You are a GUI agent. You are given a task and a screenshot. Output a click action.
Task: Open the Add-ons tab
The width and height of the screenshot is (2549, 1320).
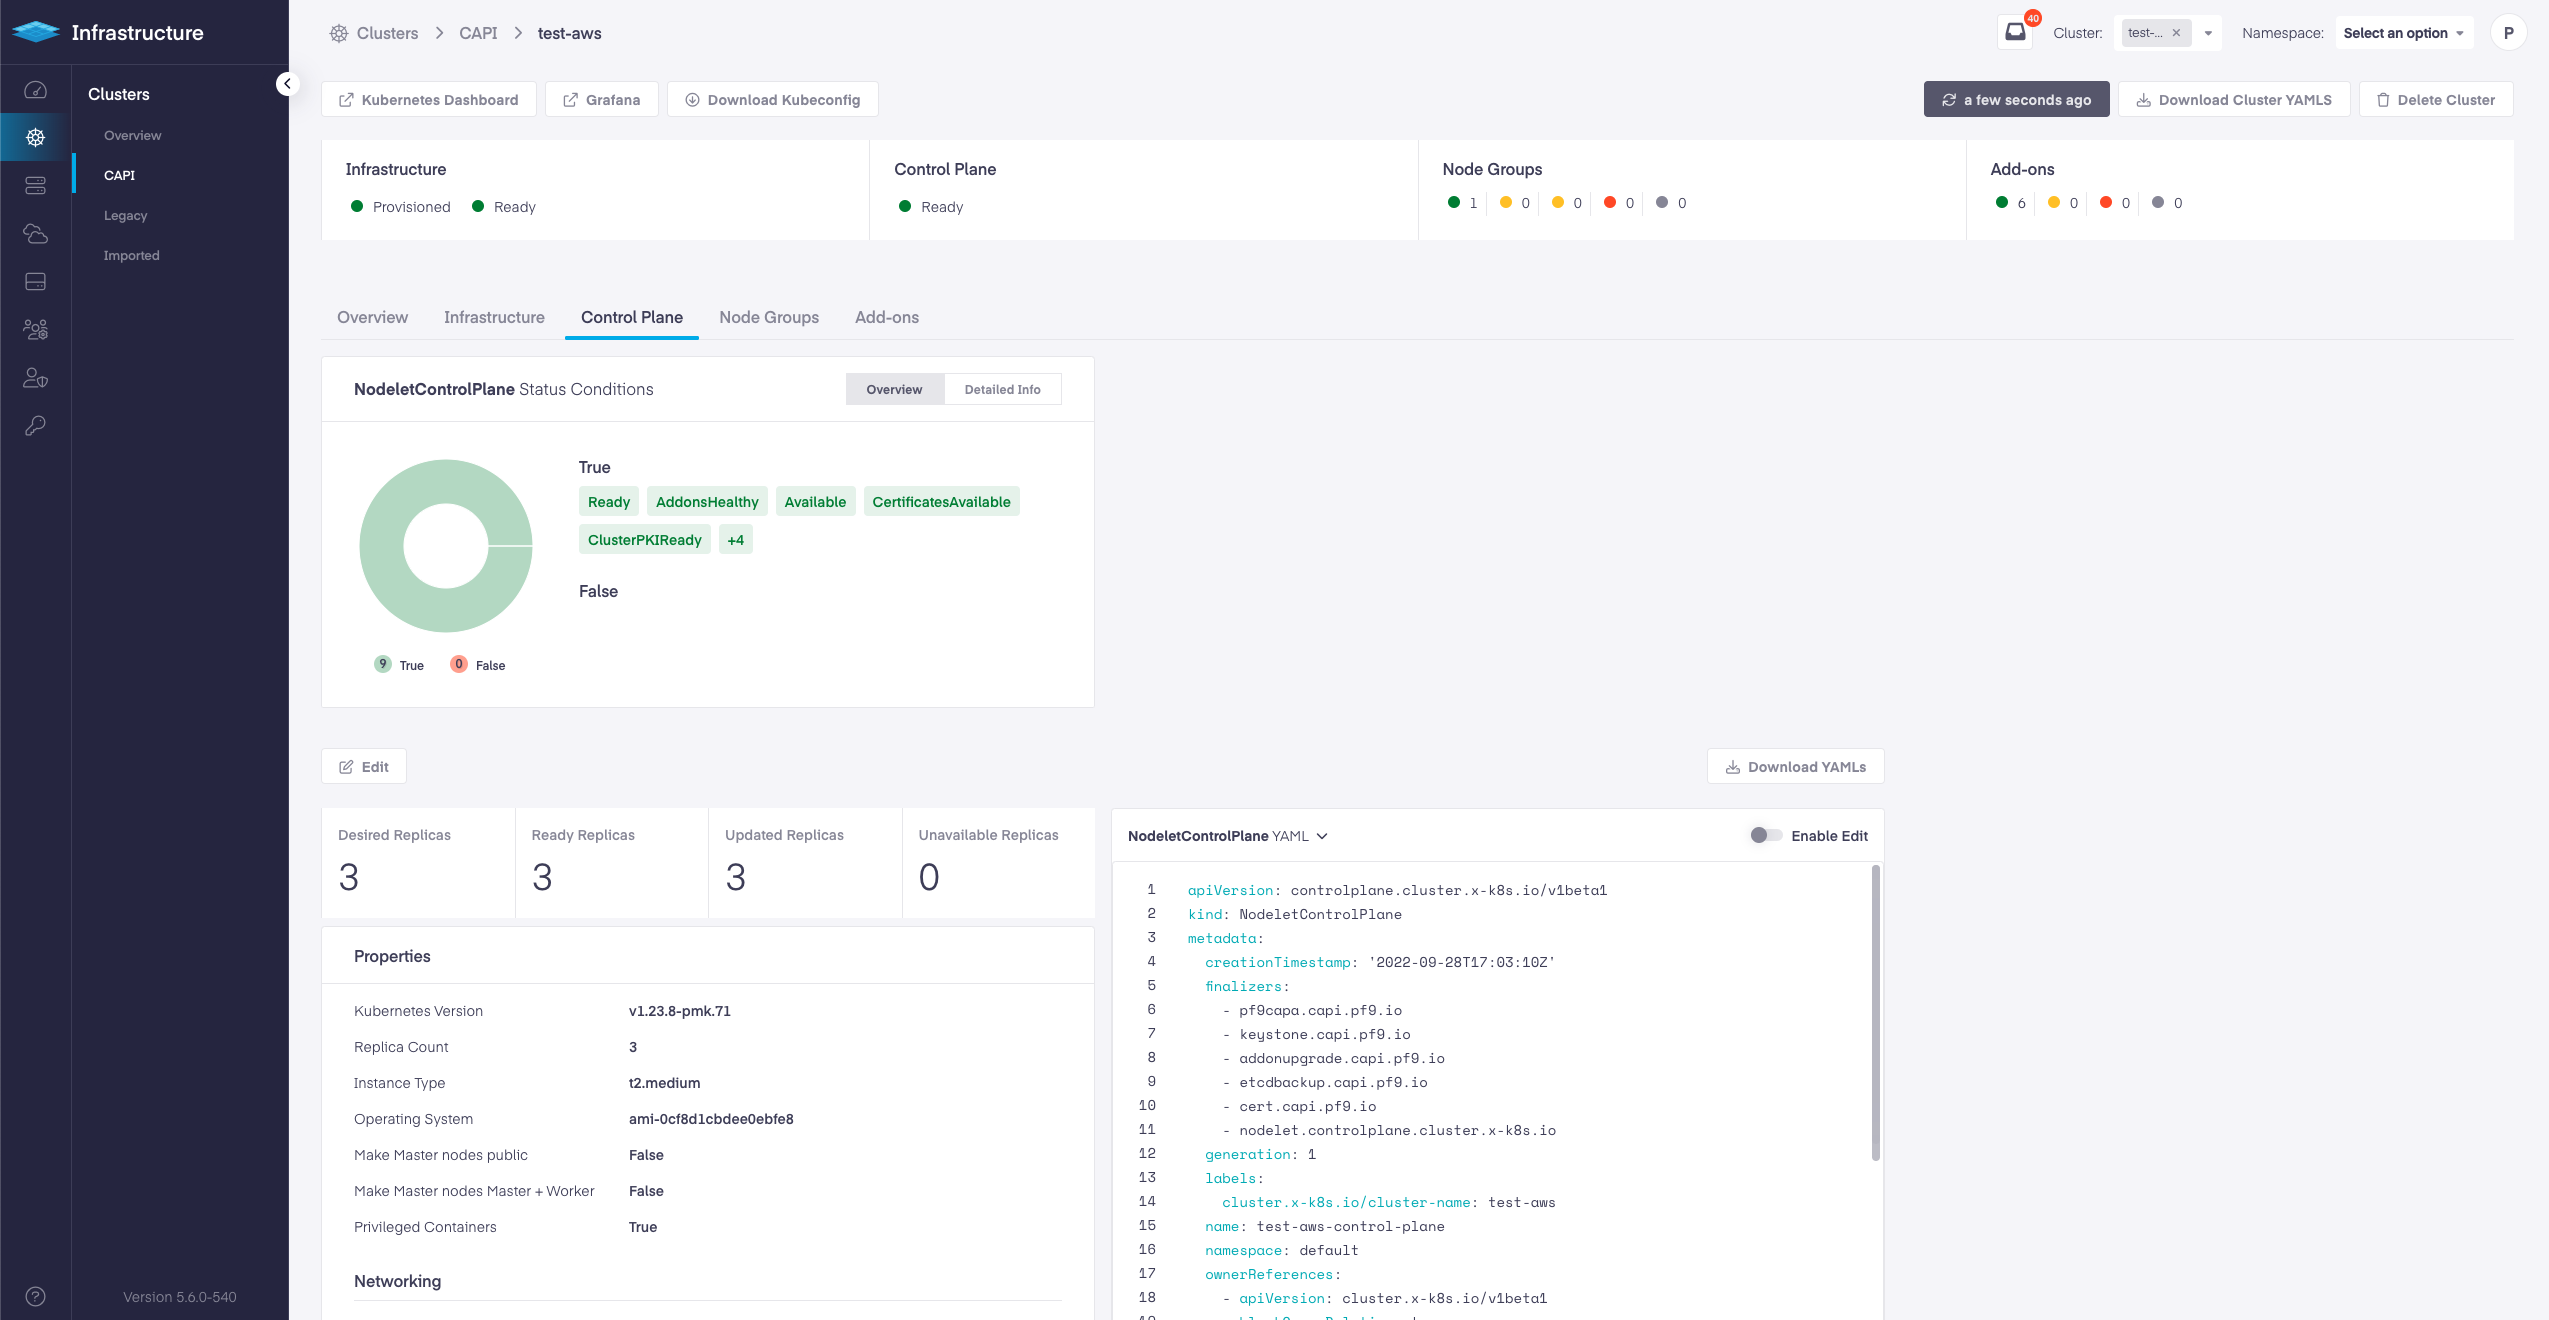pos(886,317)
